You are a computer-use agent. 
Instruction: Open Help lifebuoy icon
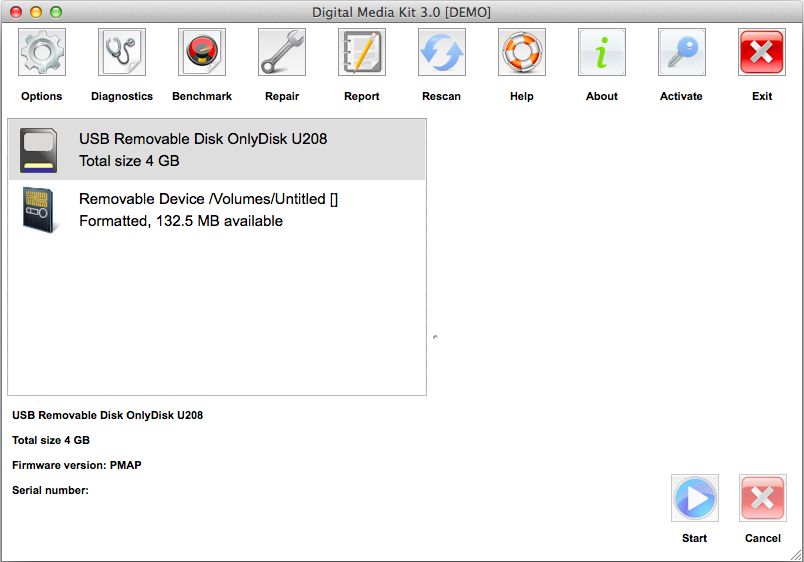click(522, 52)
